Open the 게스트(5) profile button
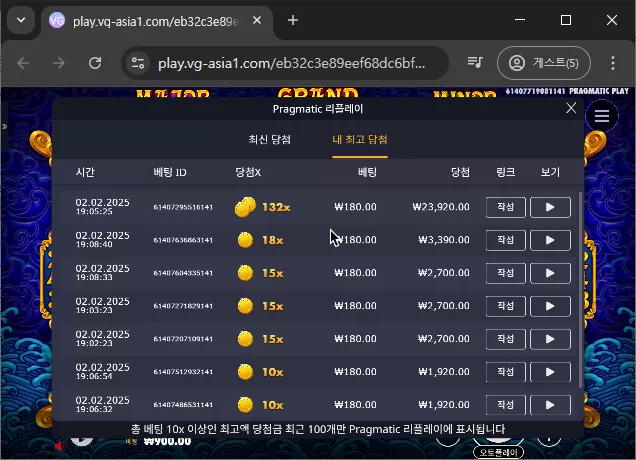The width and height of the screenshot is (636, 460). (x=544, y=63)
